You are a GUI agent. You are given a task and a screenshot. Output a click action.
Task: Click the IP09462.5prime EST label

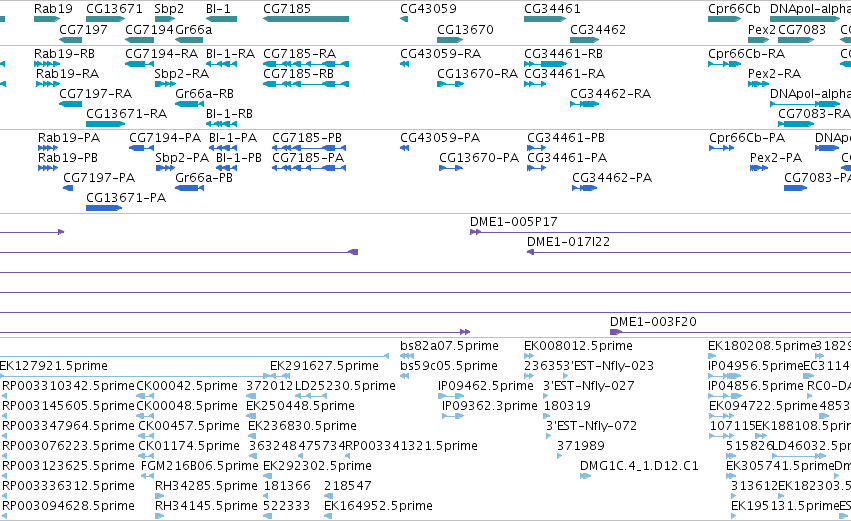pyautogui.click(x=486, y=386)
